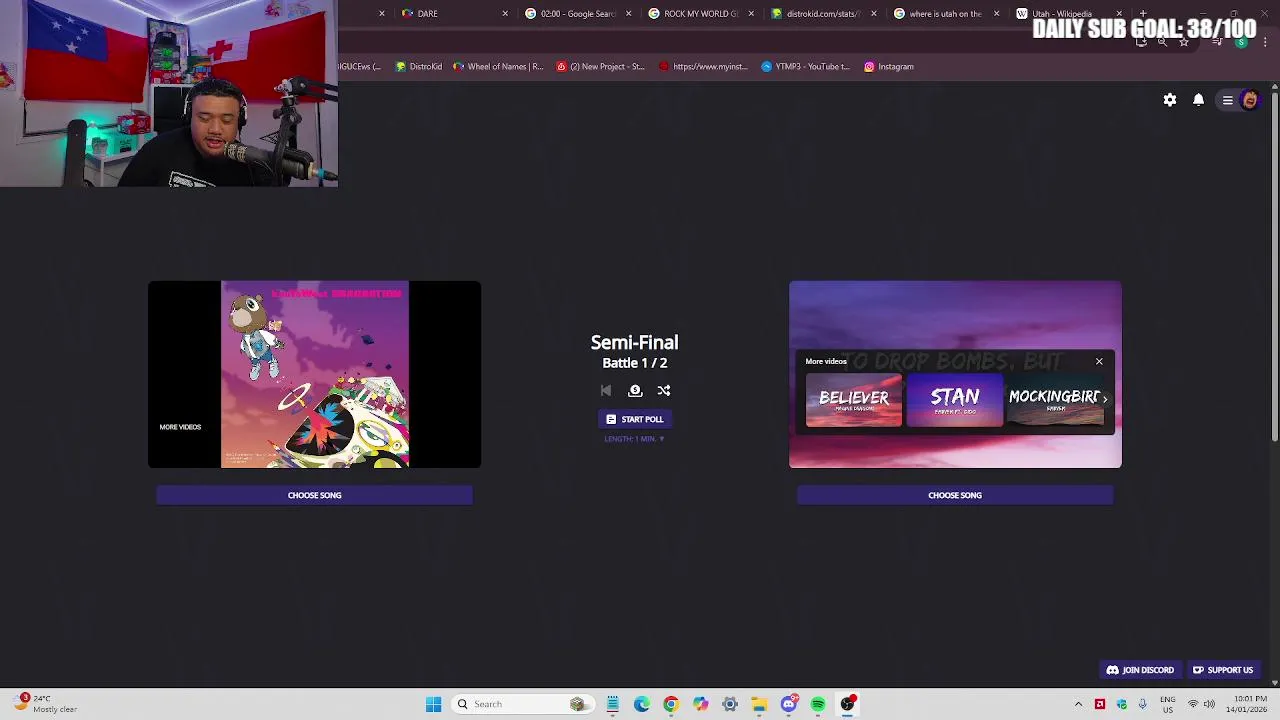Close the where is utah tab
Screen dimensions: 1280x720
pos(996,14)
